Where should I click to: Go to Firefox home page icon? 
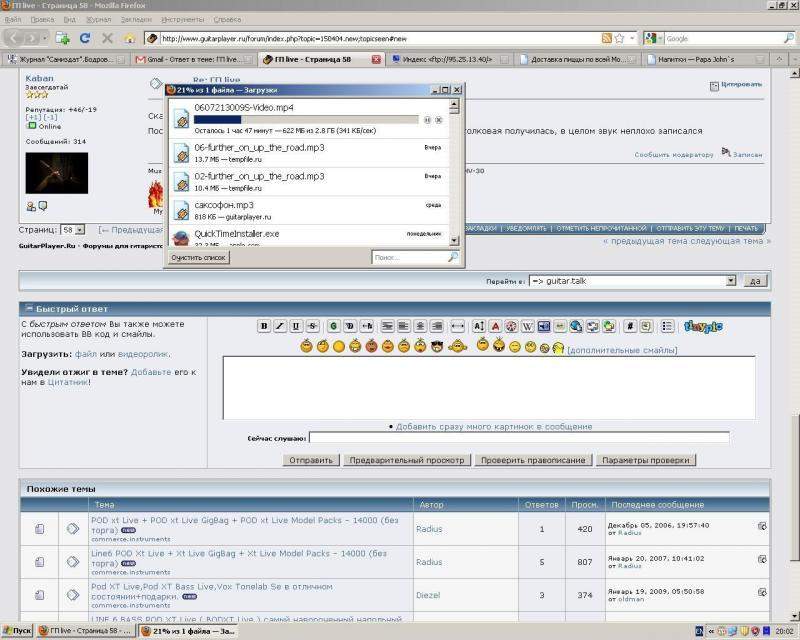(x=129, y=38)
